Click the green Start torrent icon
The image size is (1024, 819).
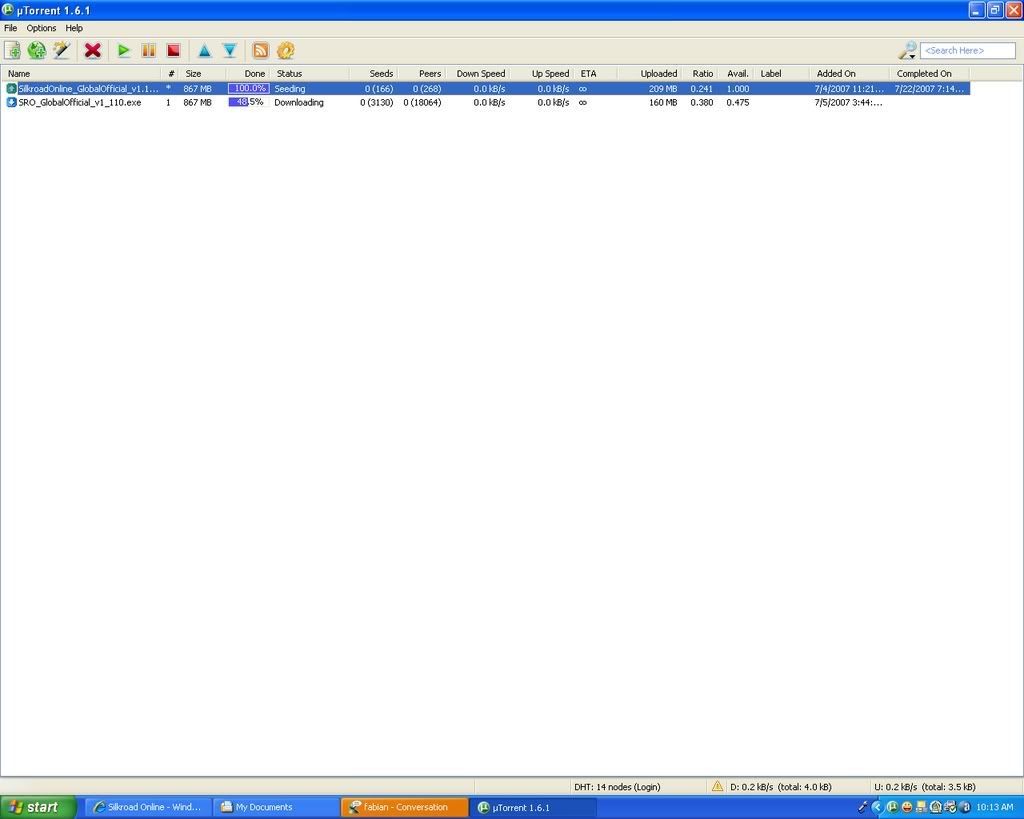coord(123,50)
